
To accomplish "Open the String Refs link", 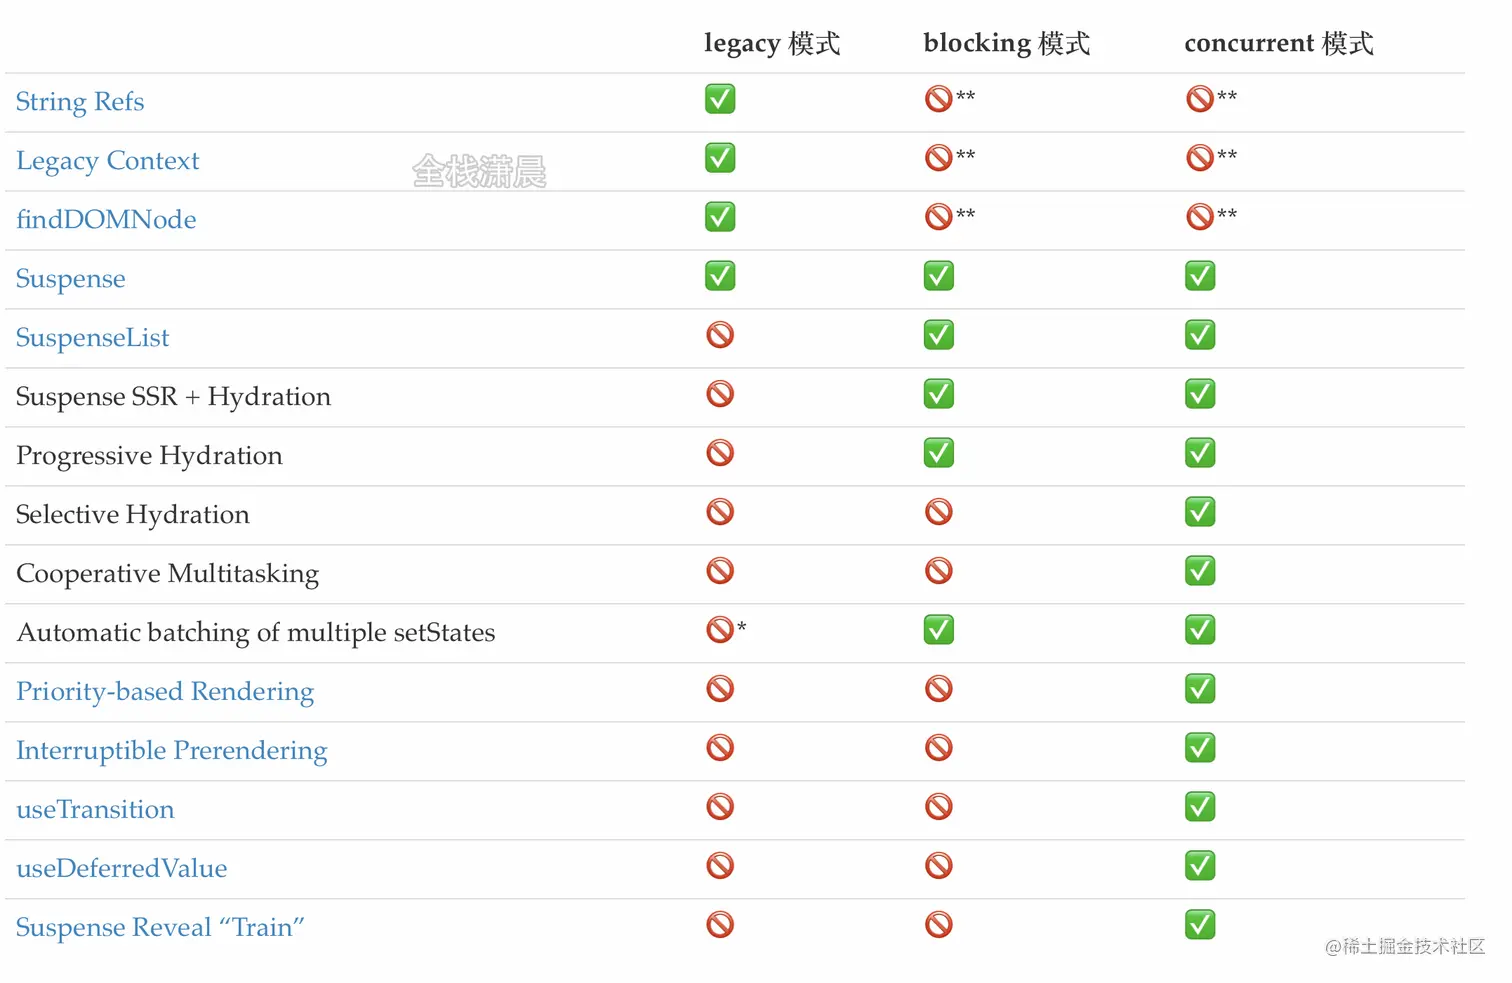I will click(x=80, y=102).
